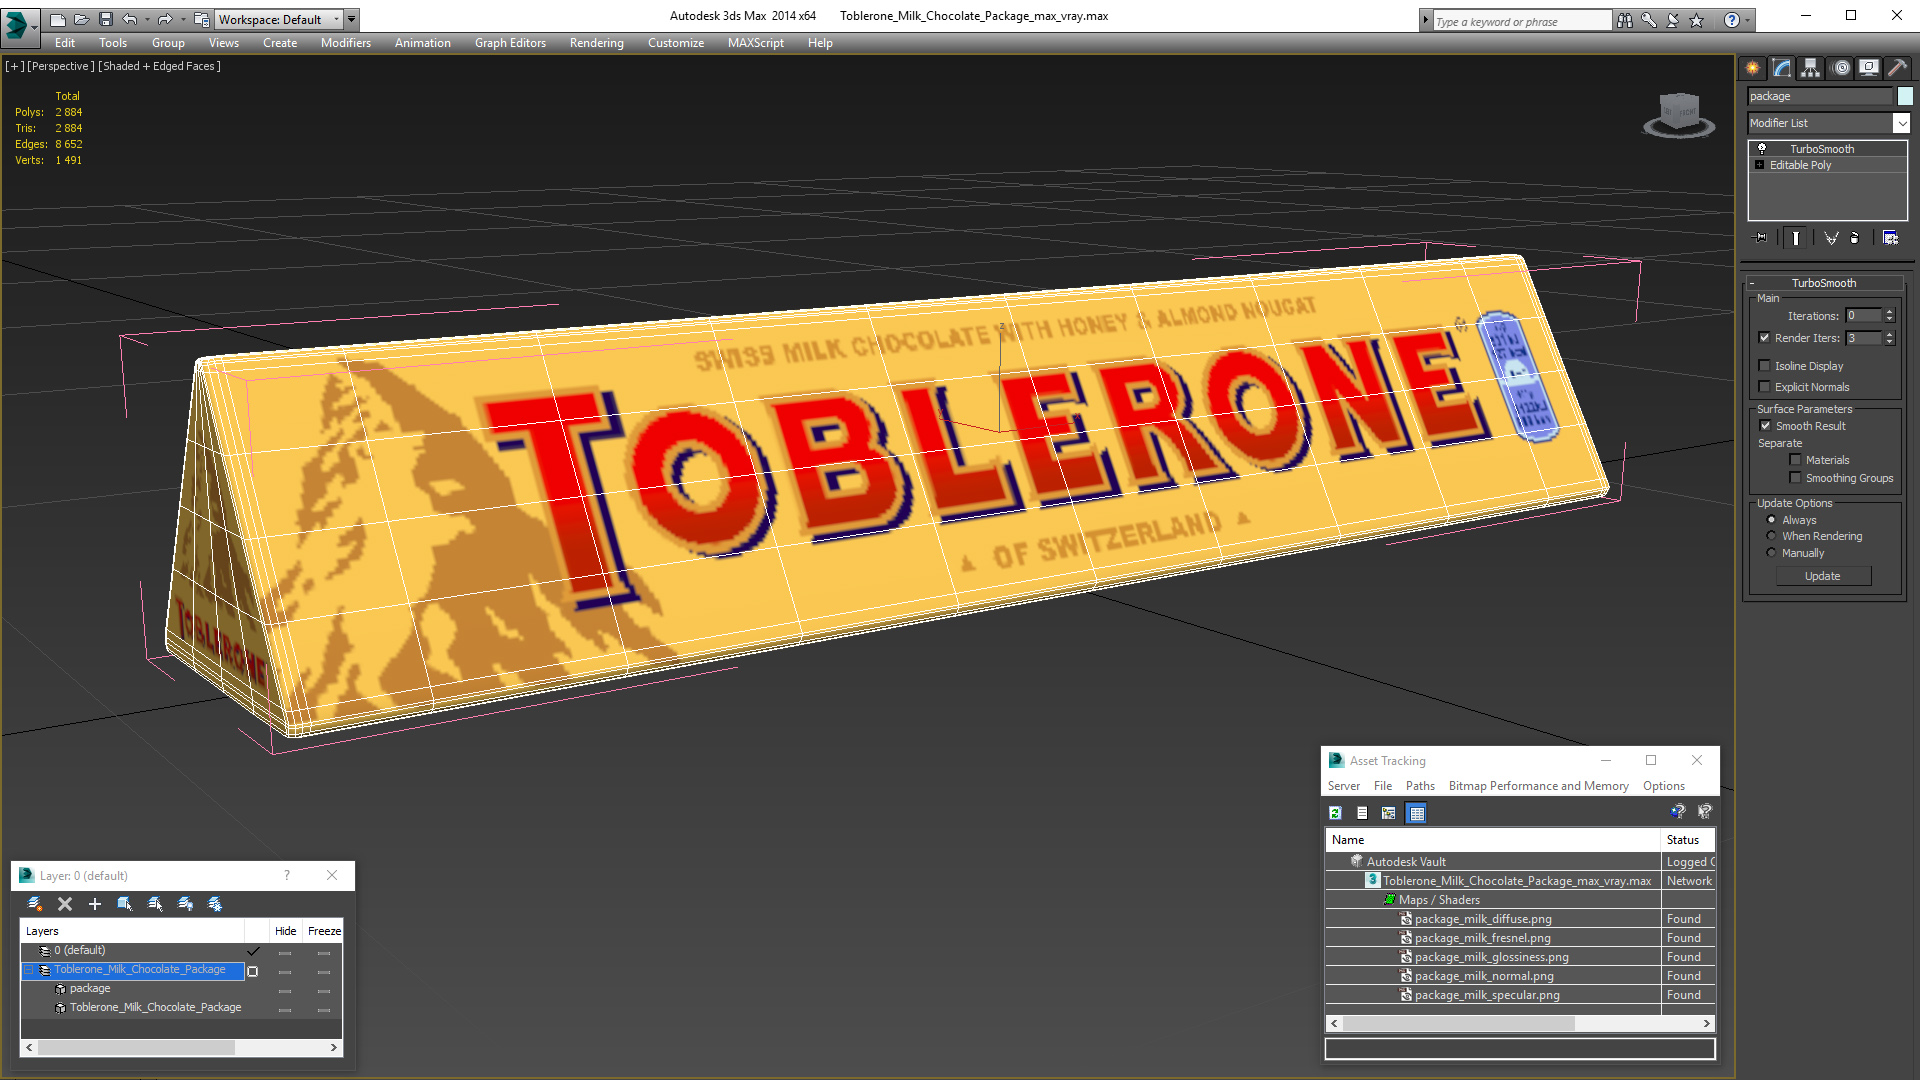Toggle Smooth Result checkbox

tap(1766, 426)
